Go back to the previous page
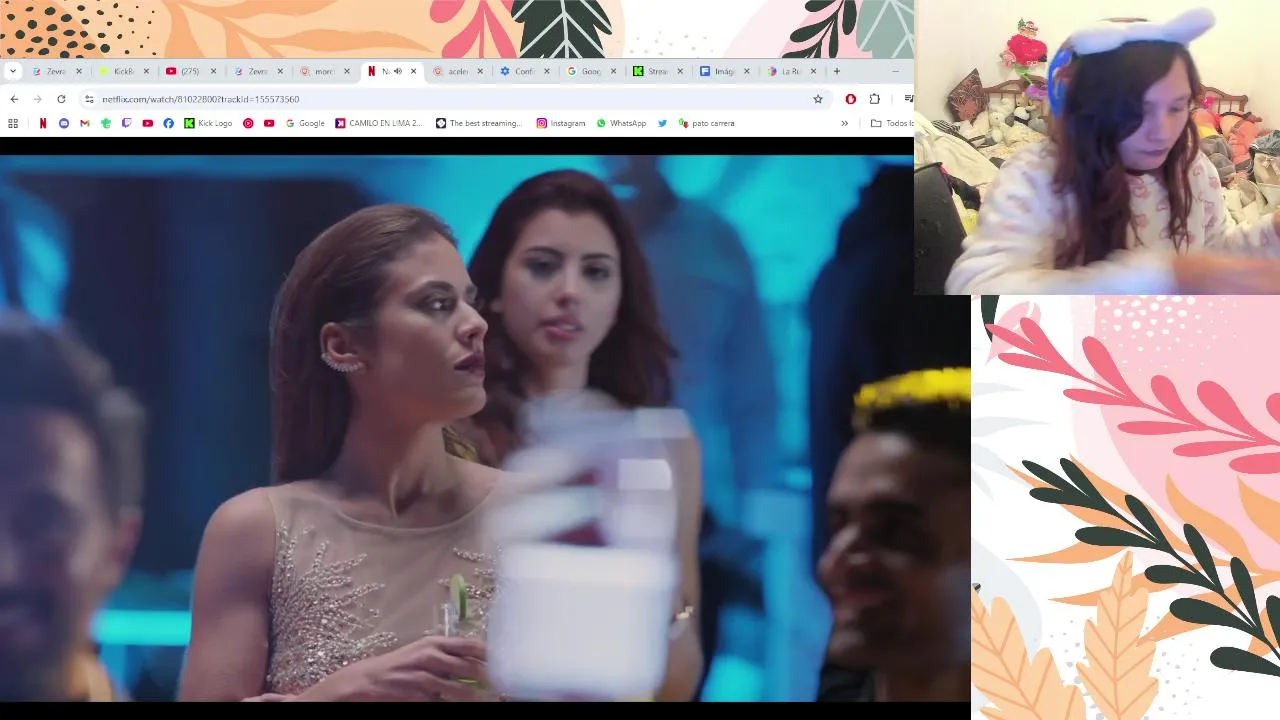The height and width of the screenshot is (720, 1280). pyautogui.click(x=14, y=99)
